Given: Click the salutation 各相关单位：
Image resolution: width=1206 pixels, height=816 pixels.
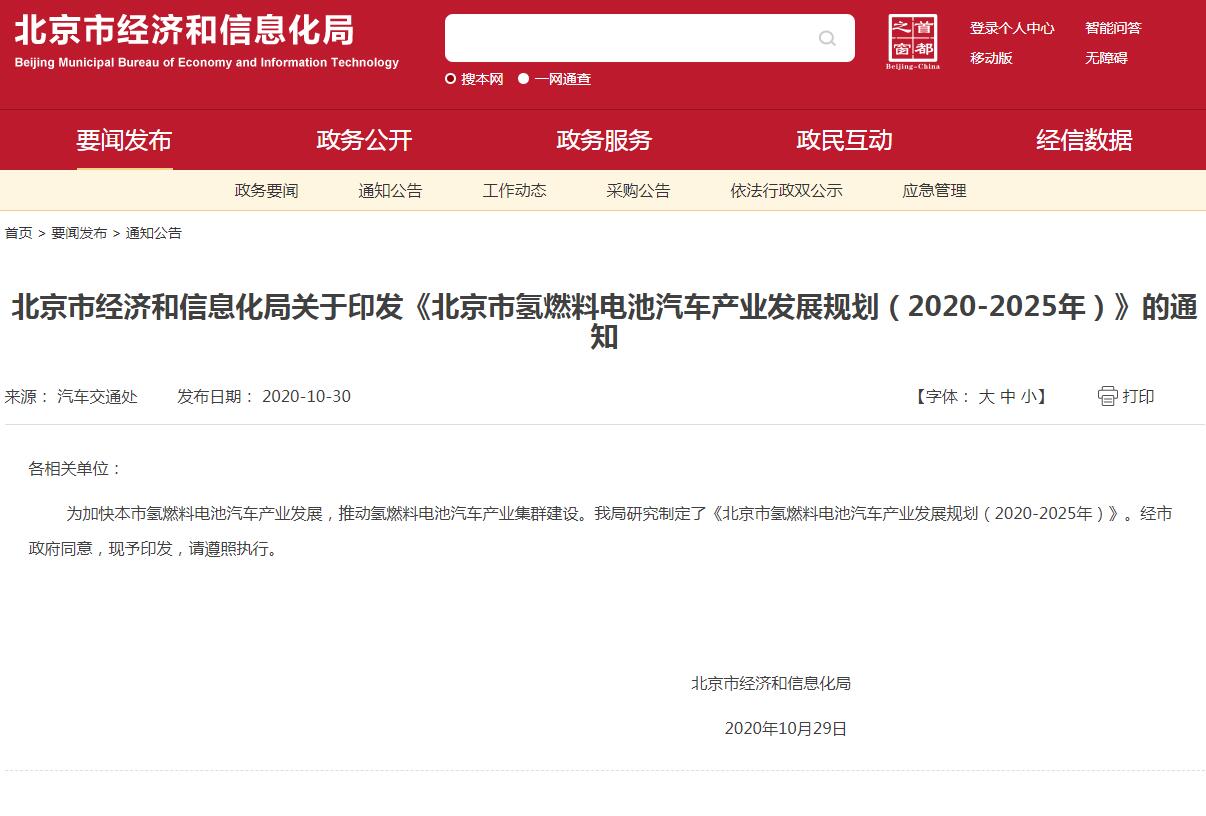Looking at the screenshot, I should coord(75,468).
